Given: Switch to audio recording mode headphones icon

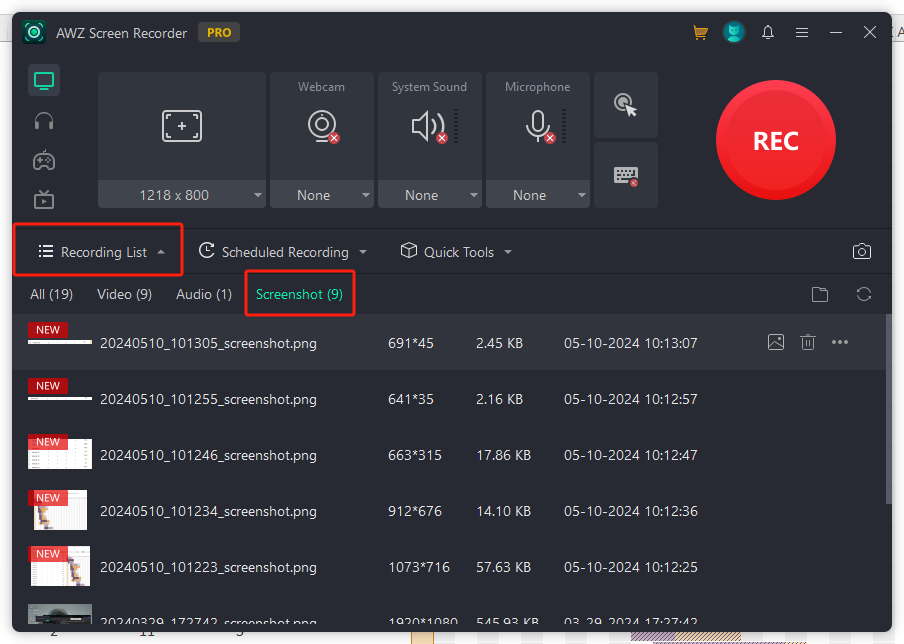Looking at the screenshot, I should point(44,121).
